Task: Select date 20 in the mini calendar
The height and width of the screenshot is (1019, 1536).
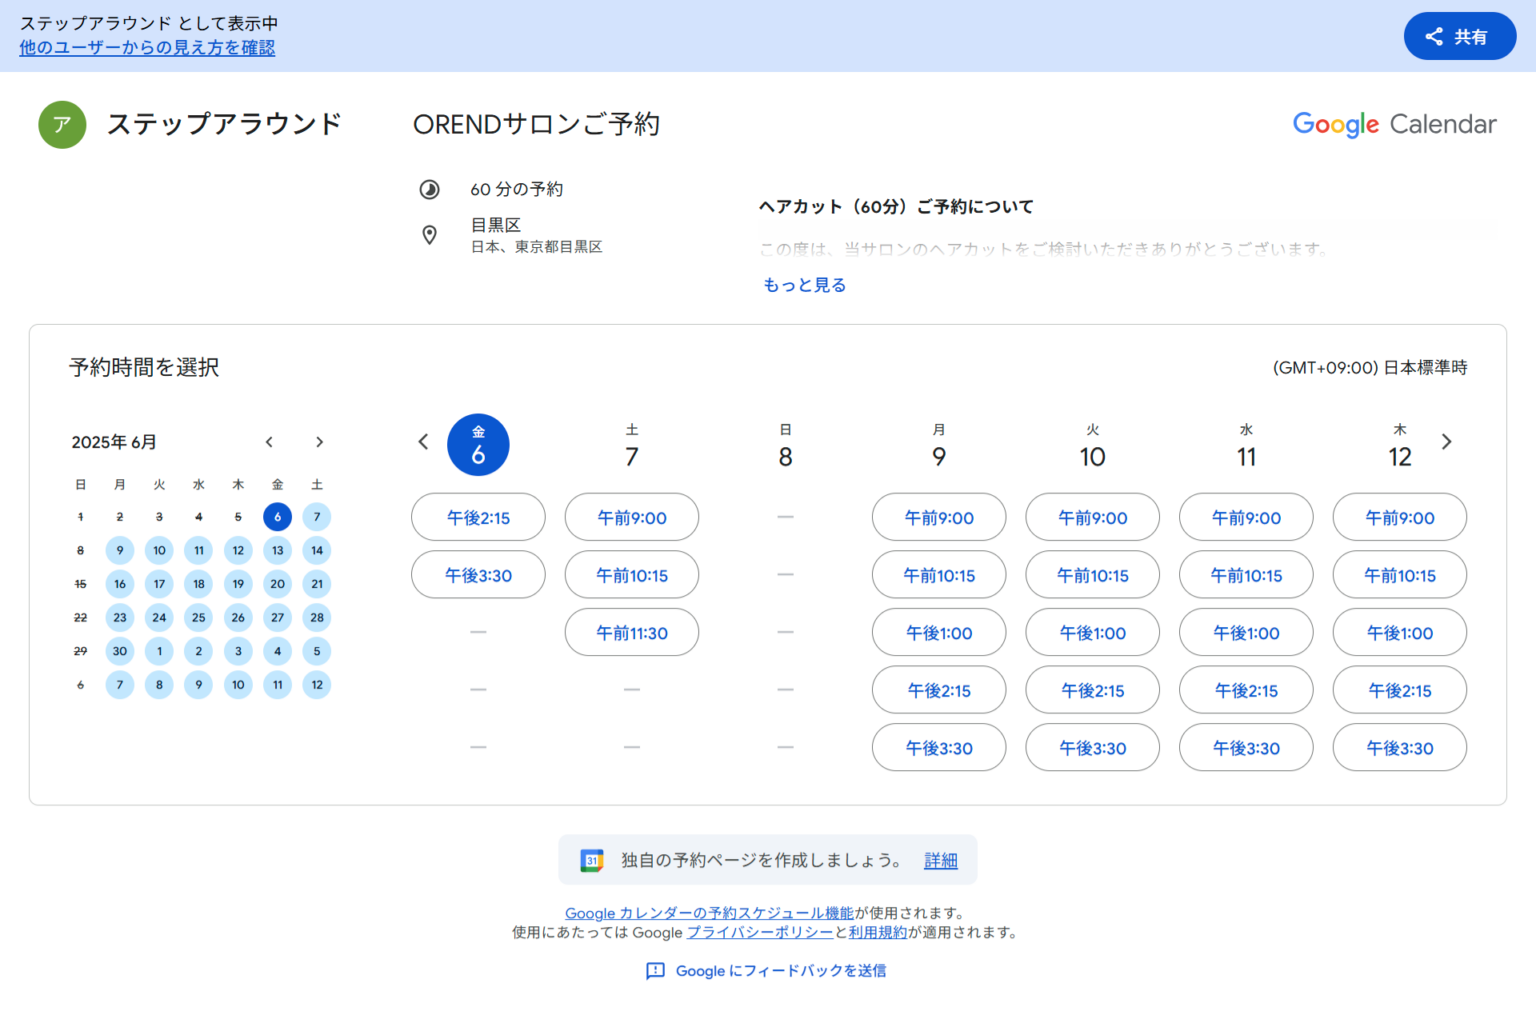Action: click(277, 584)
